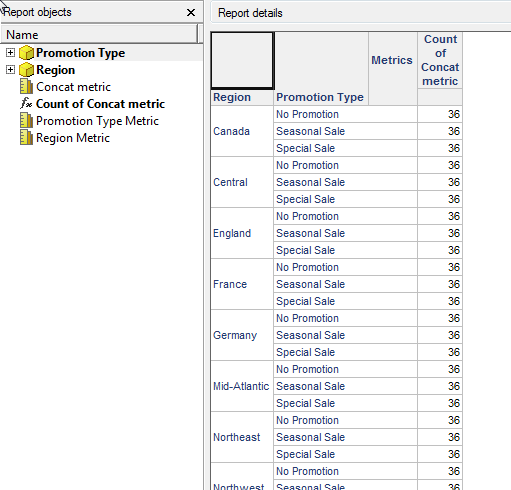Image resolution: width=511 pixels, height=490 pixels.
Task: Click Seasonal Sale under France
Action: 345,284
